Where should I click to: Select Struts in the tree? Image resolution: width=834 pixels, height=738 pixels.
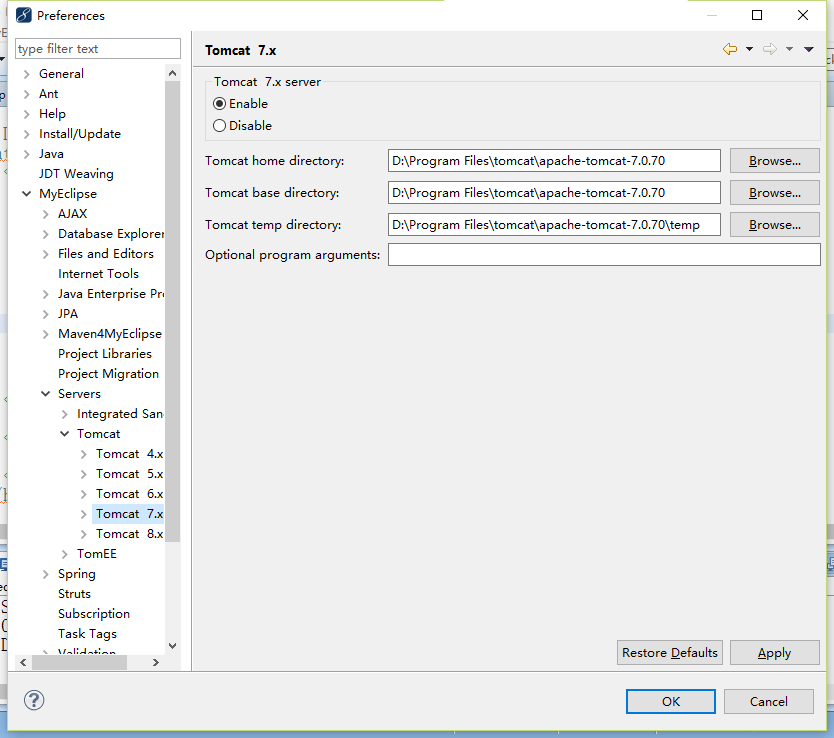(x=74, y=594)
